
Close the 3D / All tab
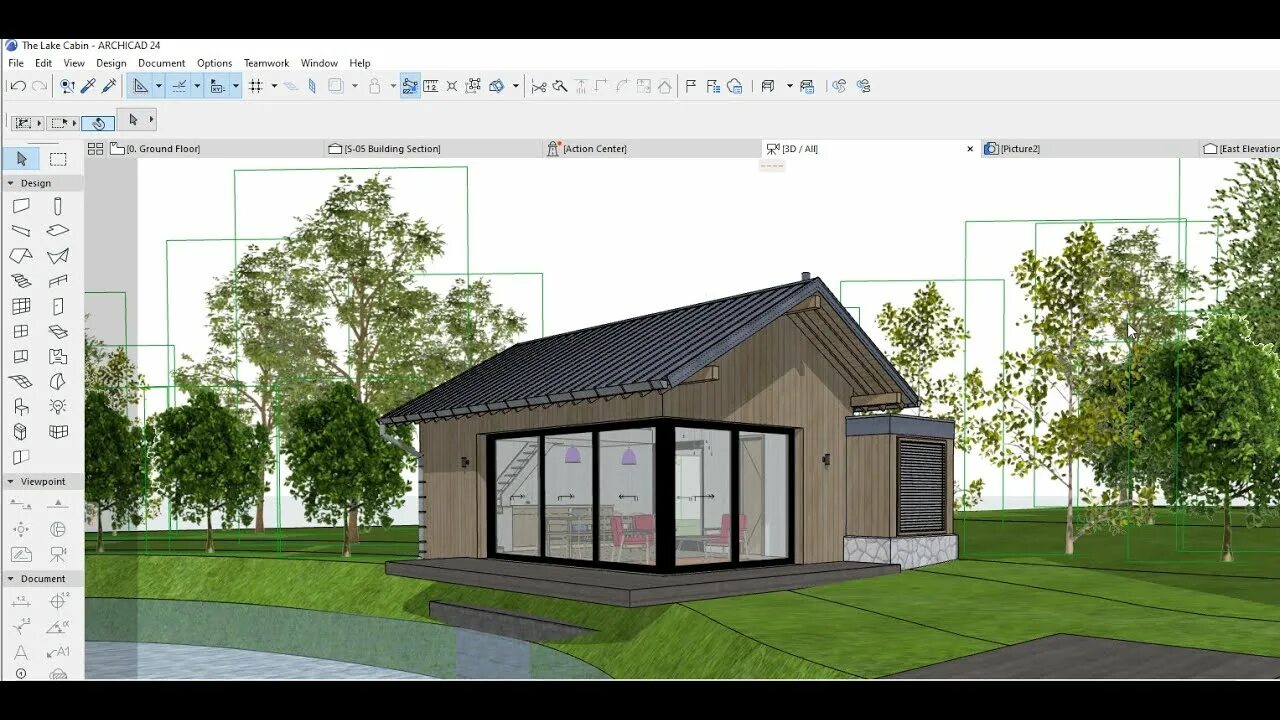(970, 149)
